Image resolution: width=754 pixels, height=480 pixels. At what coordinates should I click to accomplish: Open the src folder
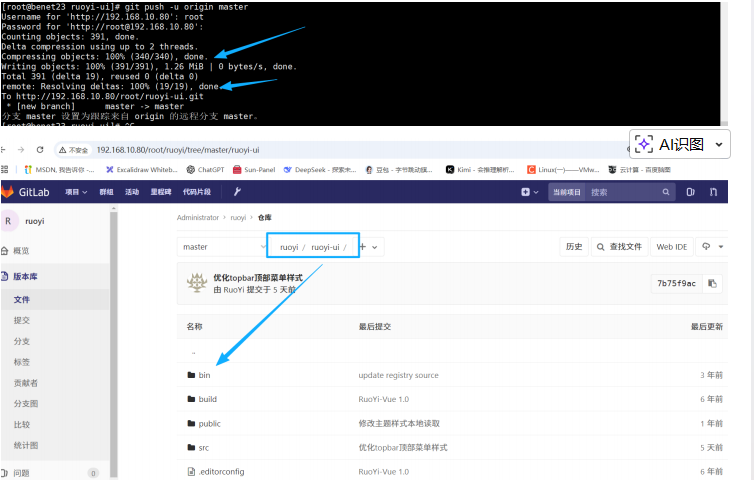(x=204, y=448)
